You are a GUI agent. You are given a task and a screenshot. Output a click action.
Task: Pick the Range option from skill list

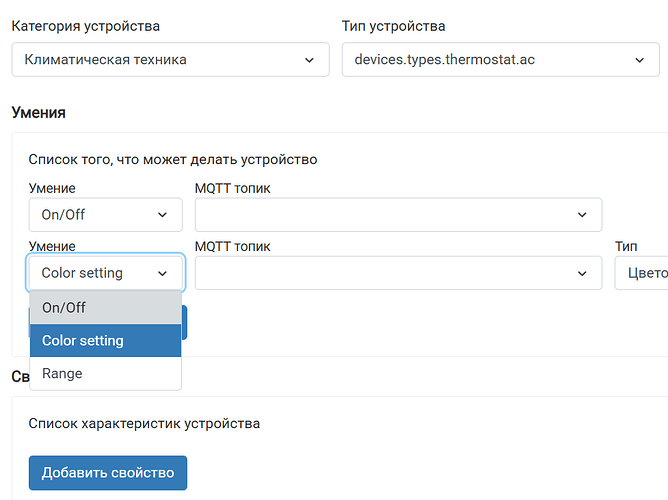[106, 373]
